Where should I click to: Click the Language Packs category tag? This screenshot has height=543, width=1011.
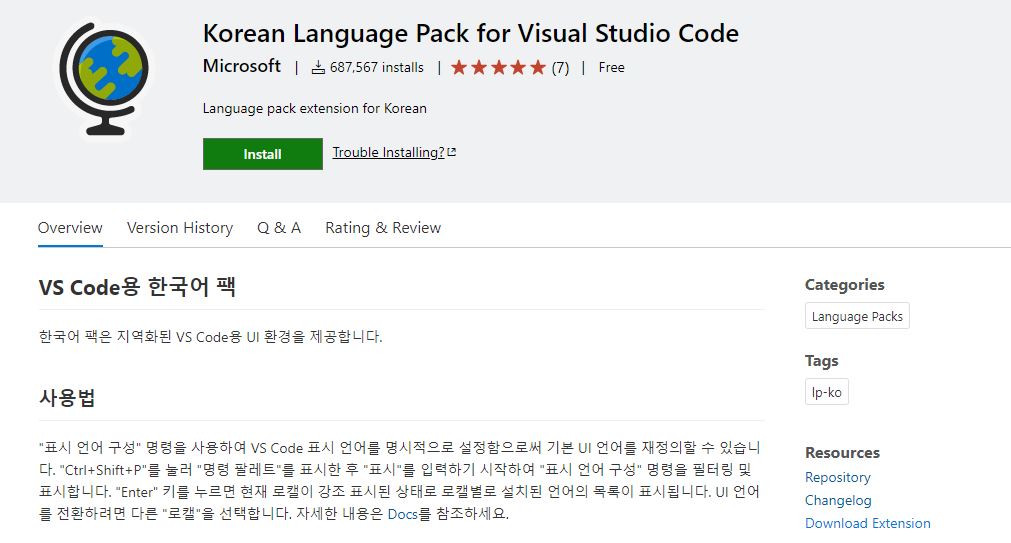click(857, 316)
